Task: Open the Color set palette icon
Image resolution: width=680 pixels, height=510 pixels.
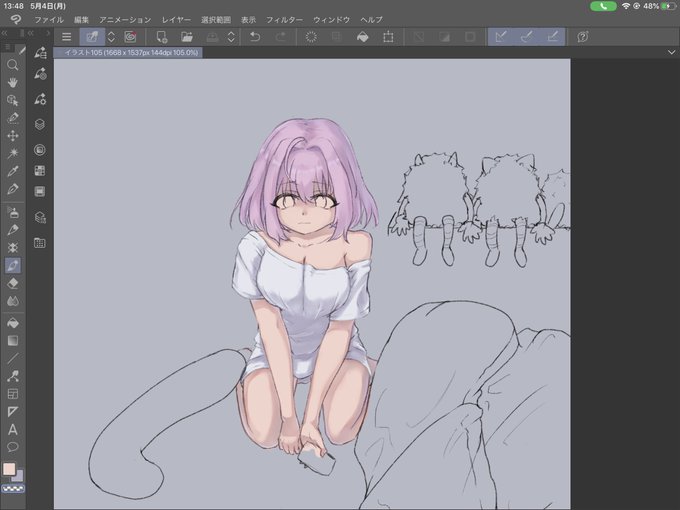Action: [40, 170]
